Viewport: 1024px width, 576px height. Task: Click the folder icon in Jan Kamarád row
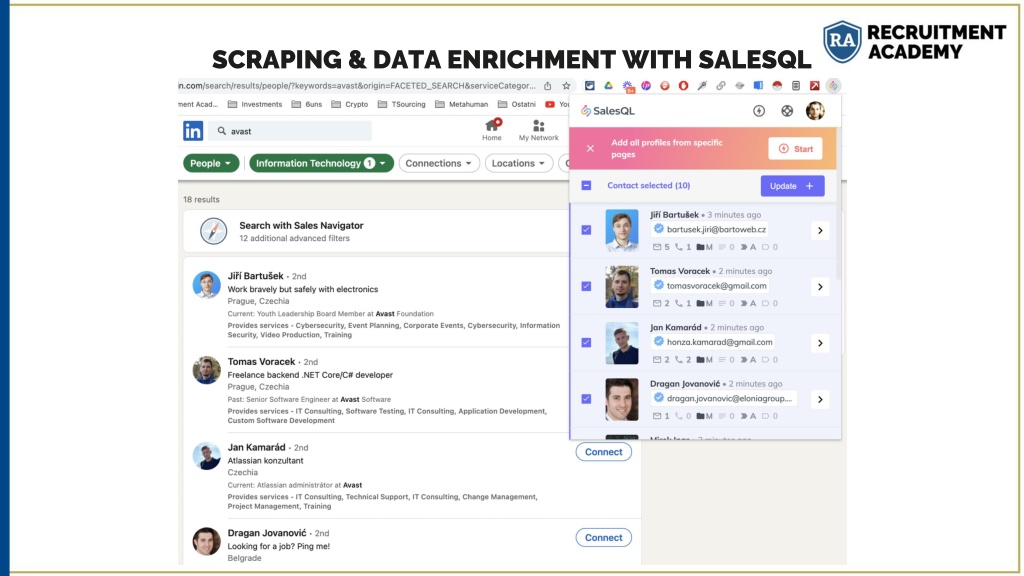(700, 359)
